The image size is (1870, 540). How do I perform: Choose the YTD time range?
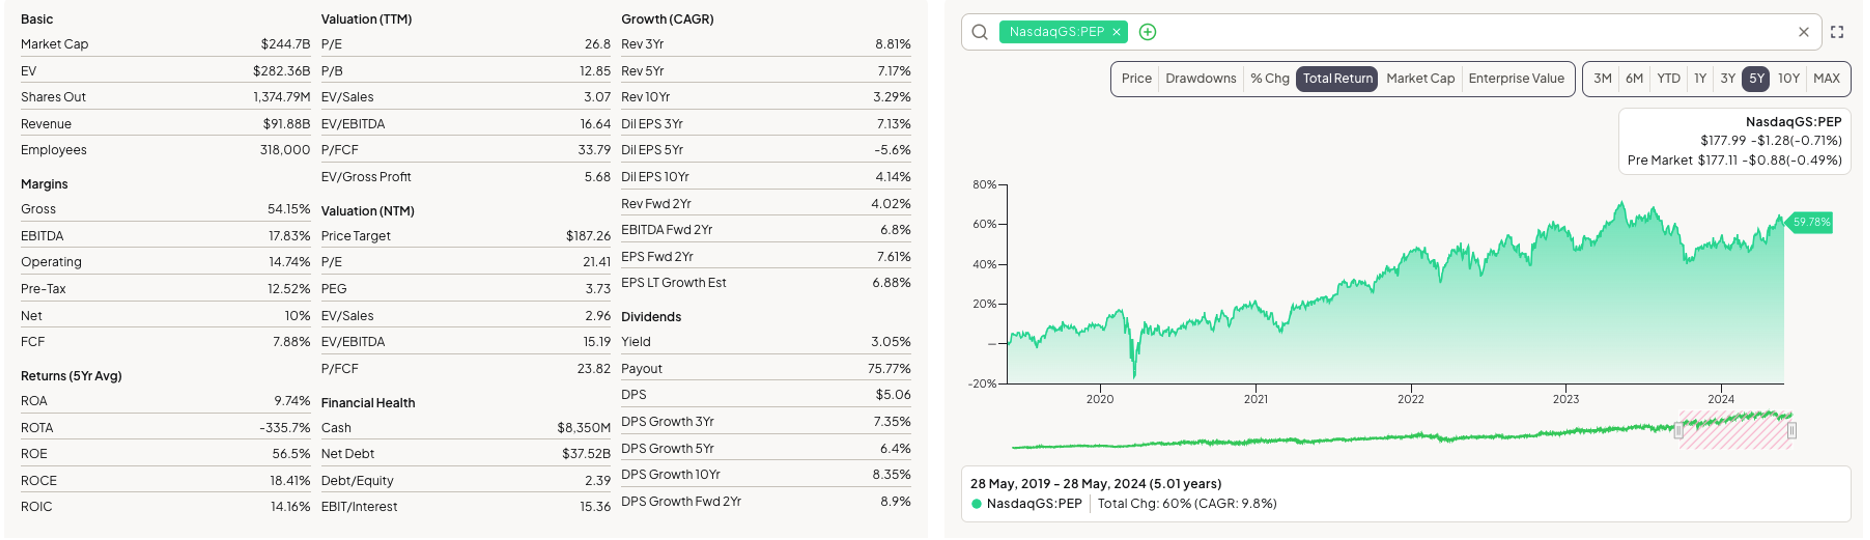1668,79
